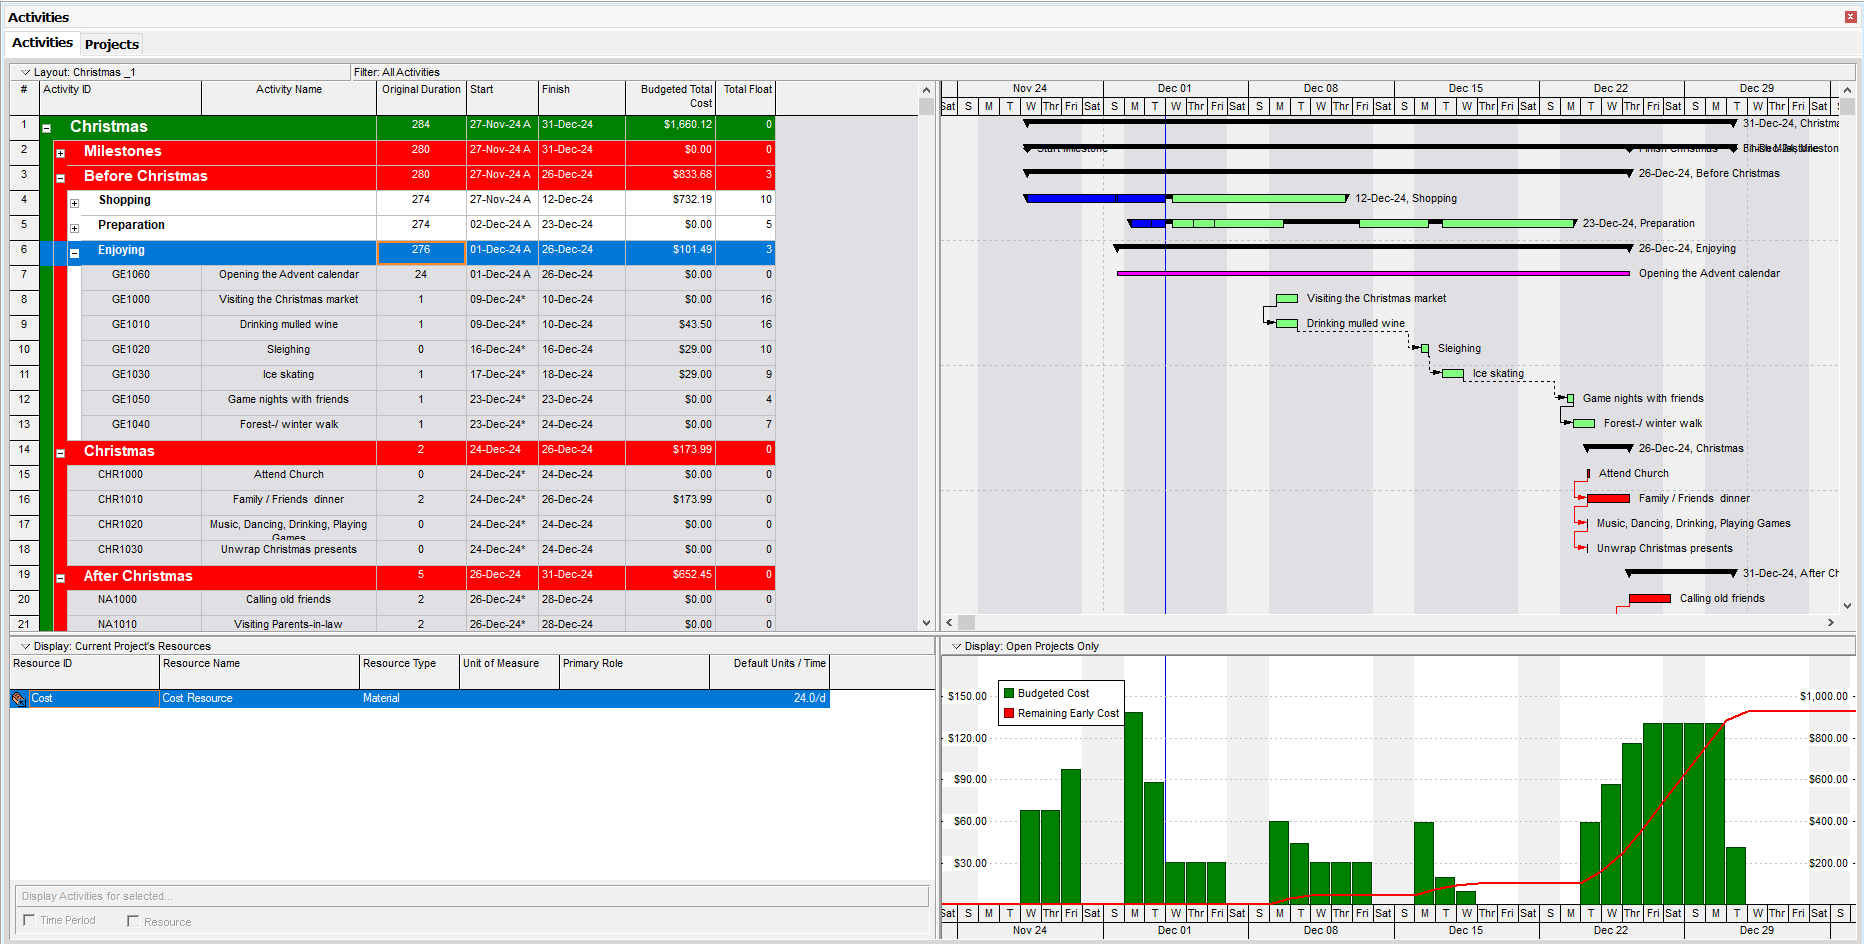Click the plus icon beside Milestones
The width and height of the screenshot is (1864, 944).
click(61, 153)
